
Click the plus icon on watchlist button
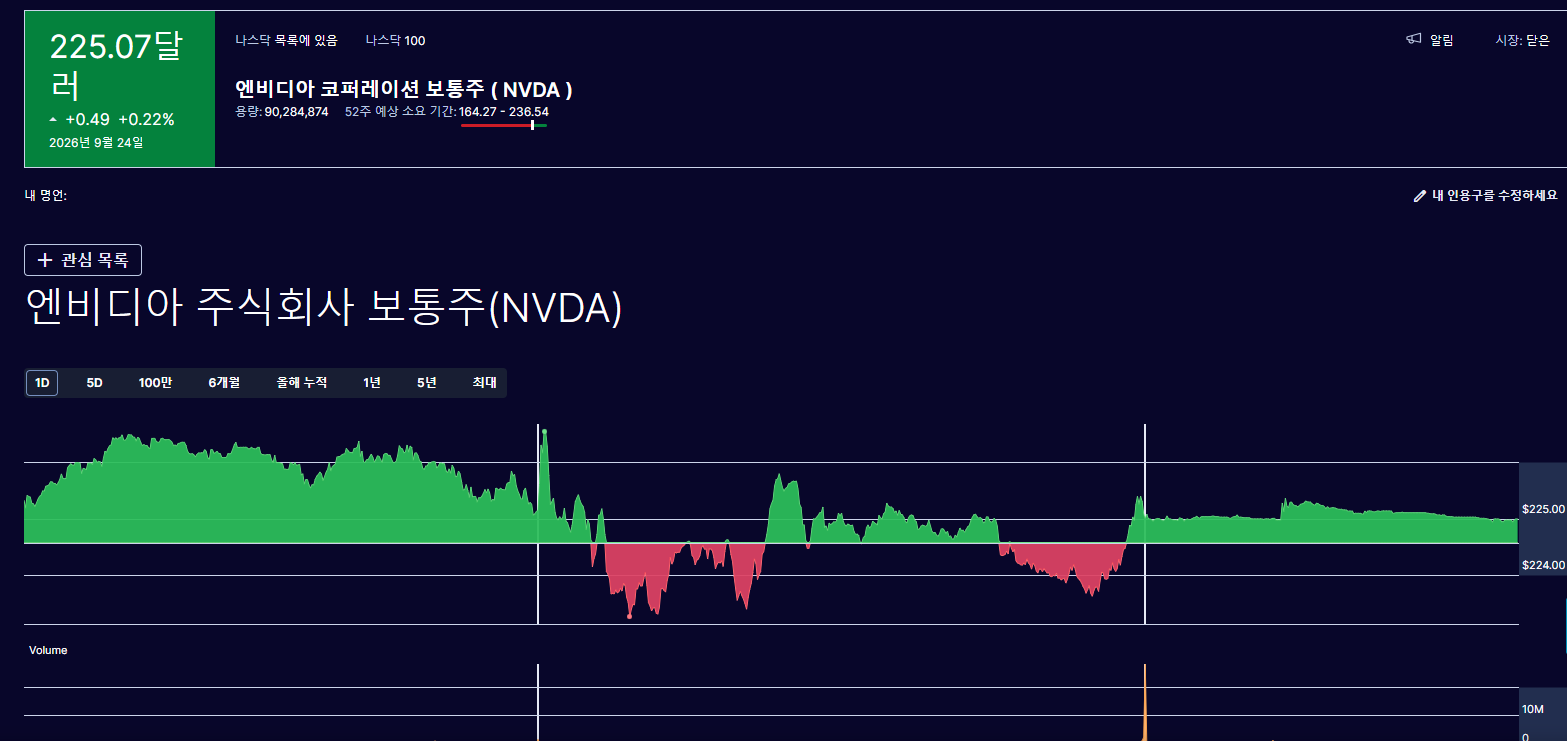click(44, 260)
